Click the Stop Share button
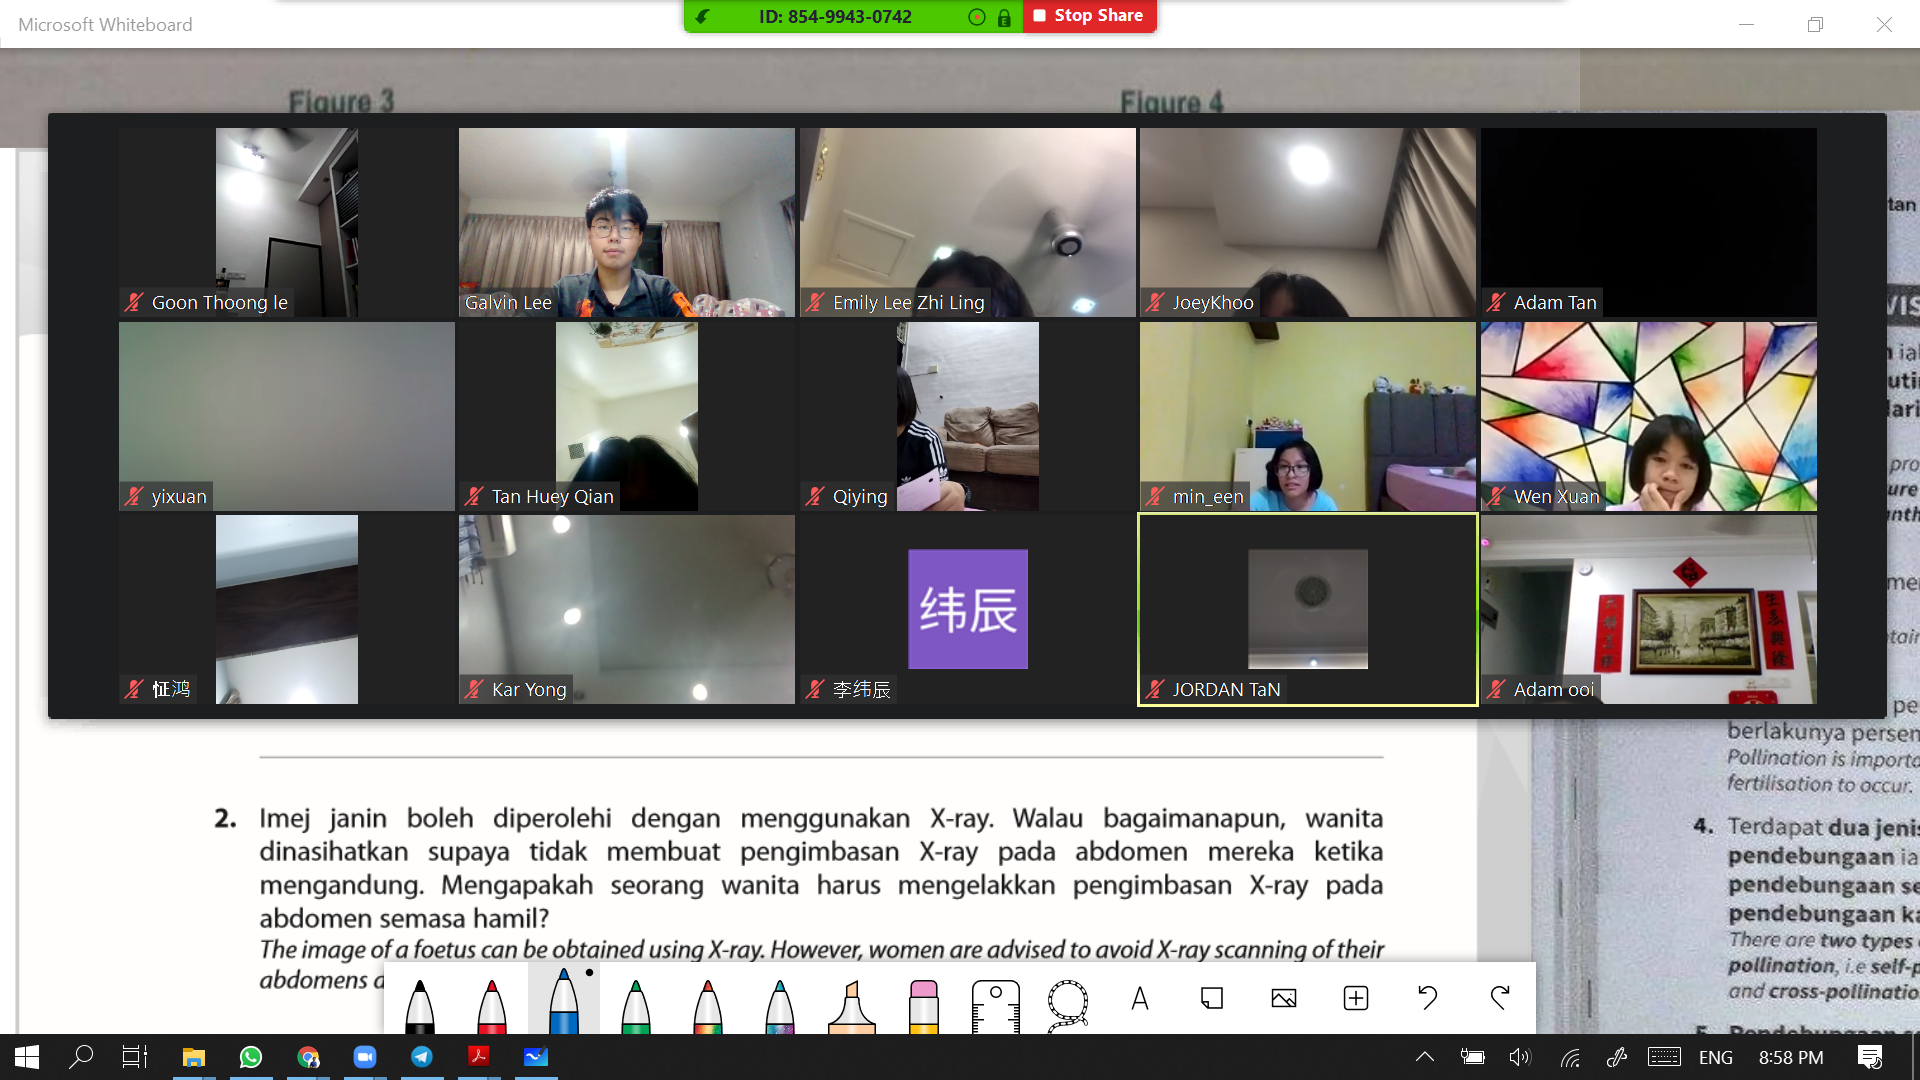This screenshot has width=1920, height=1080. [1089, 16]
